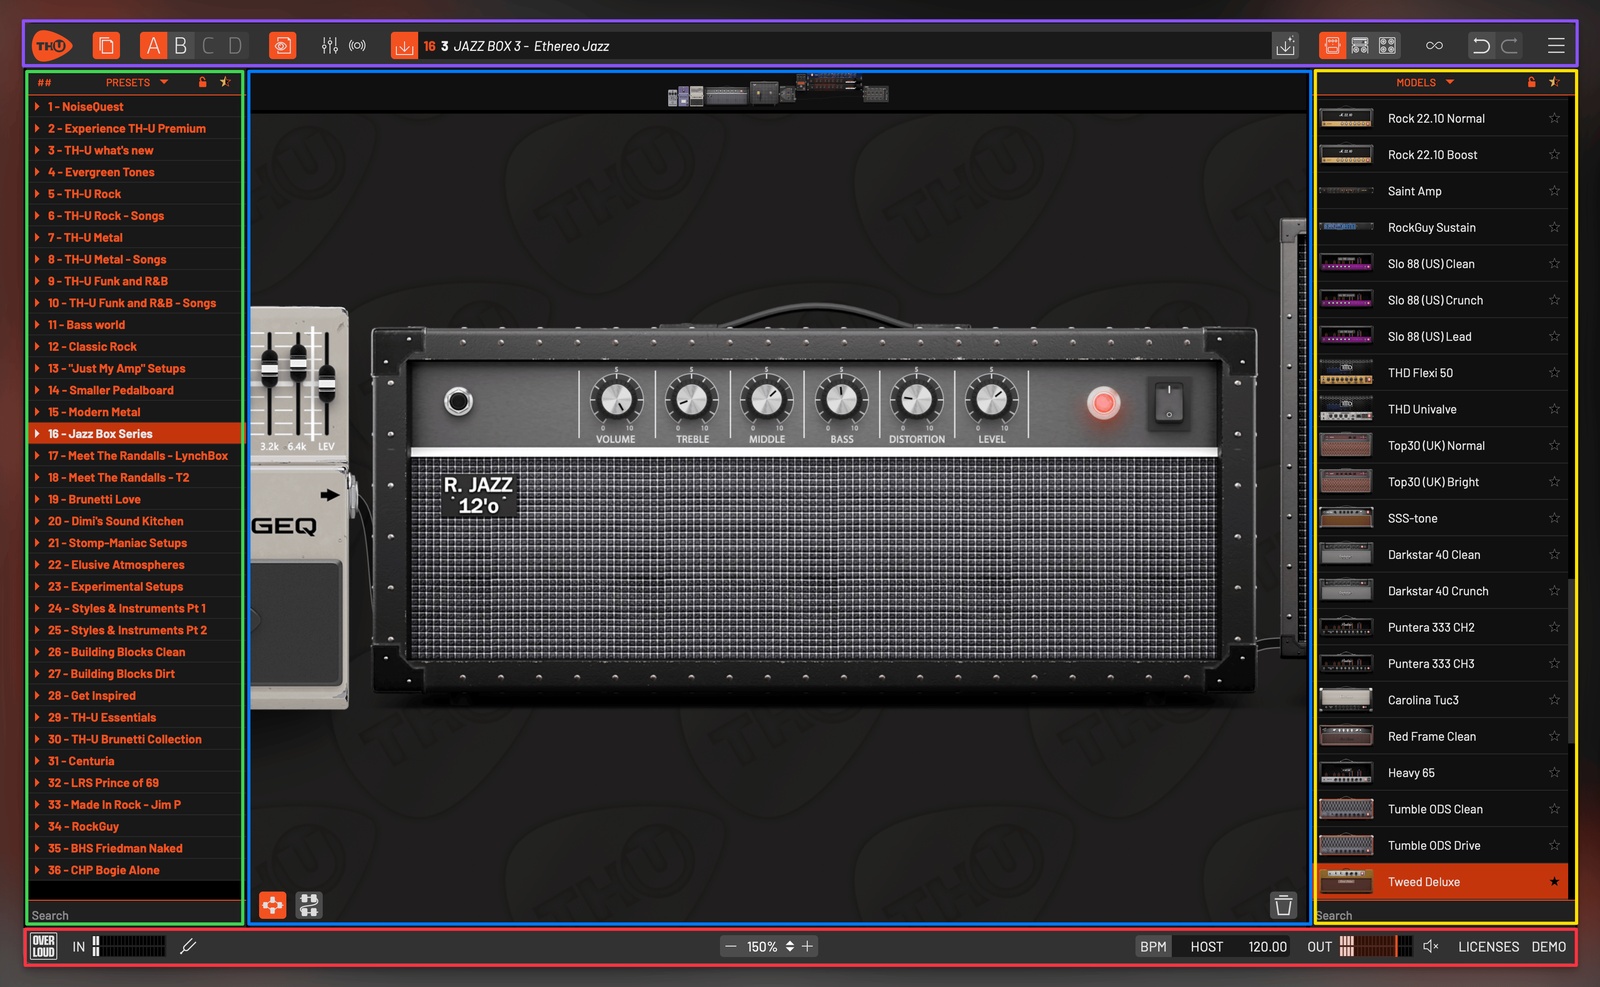Click the TH-U logo icon
This screenshot has height=987, width=1600.
[x=52, y=46]
